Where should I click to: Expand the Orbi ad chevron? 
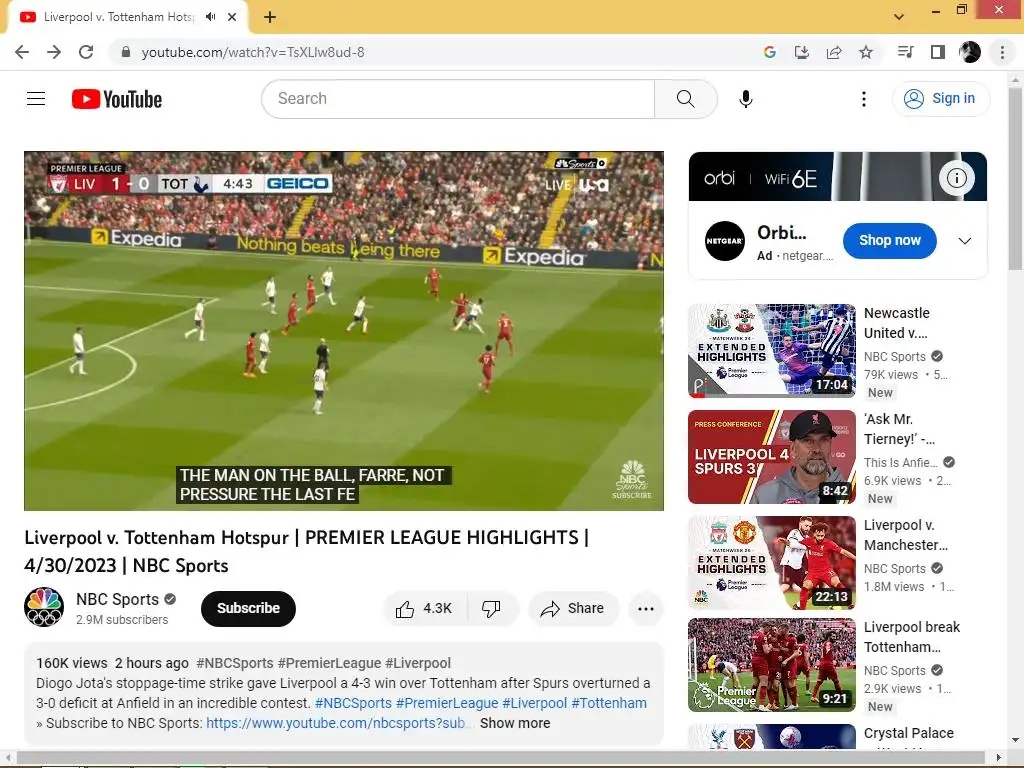click(965, 241)
